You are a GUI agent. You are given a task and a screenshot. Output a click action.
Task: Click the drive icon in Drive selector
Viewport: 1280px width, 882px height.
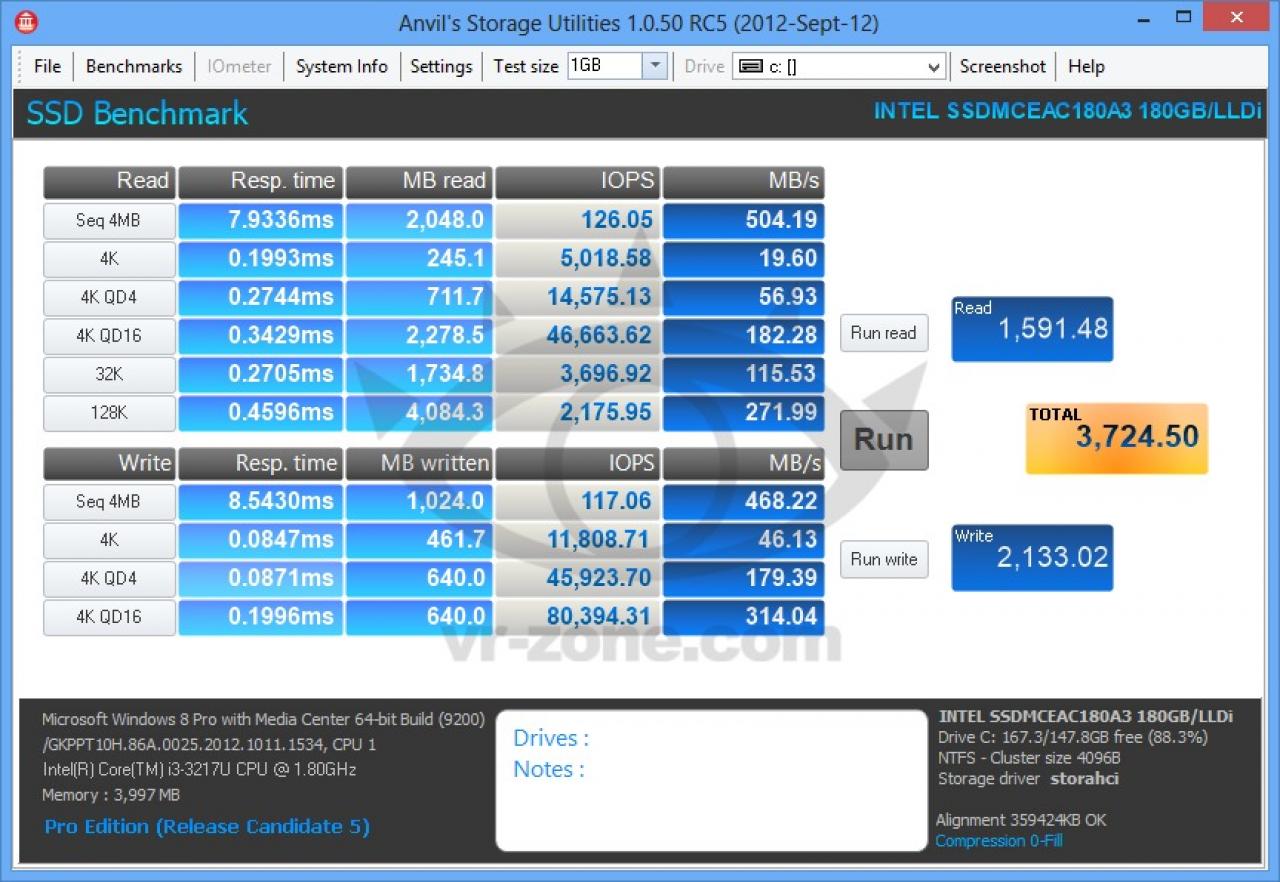[750, 67]
